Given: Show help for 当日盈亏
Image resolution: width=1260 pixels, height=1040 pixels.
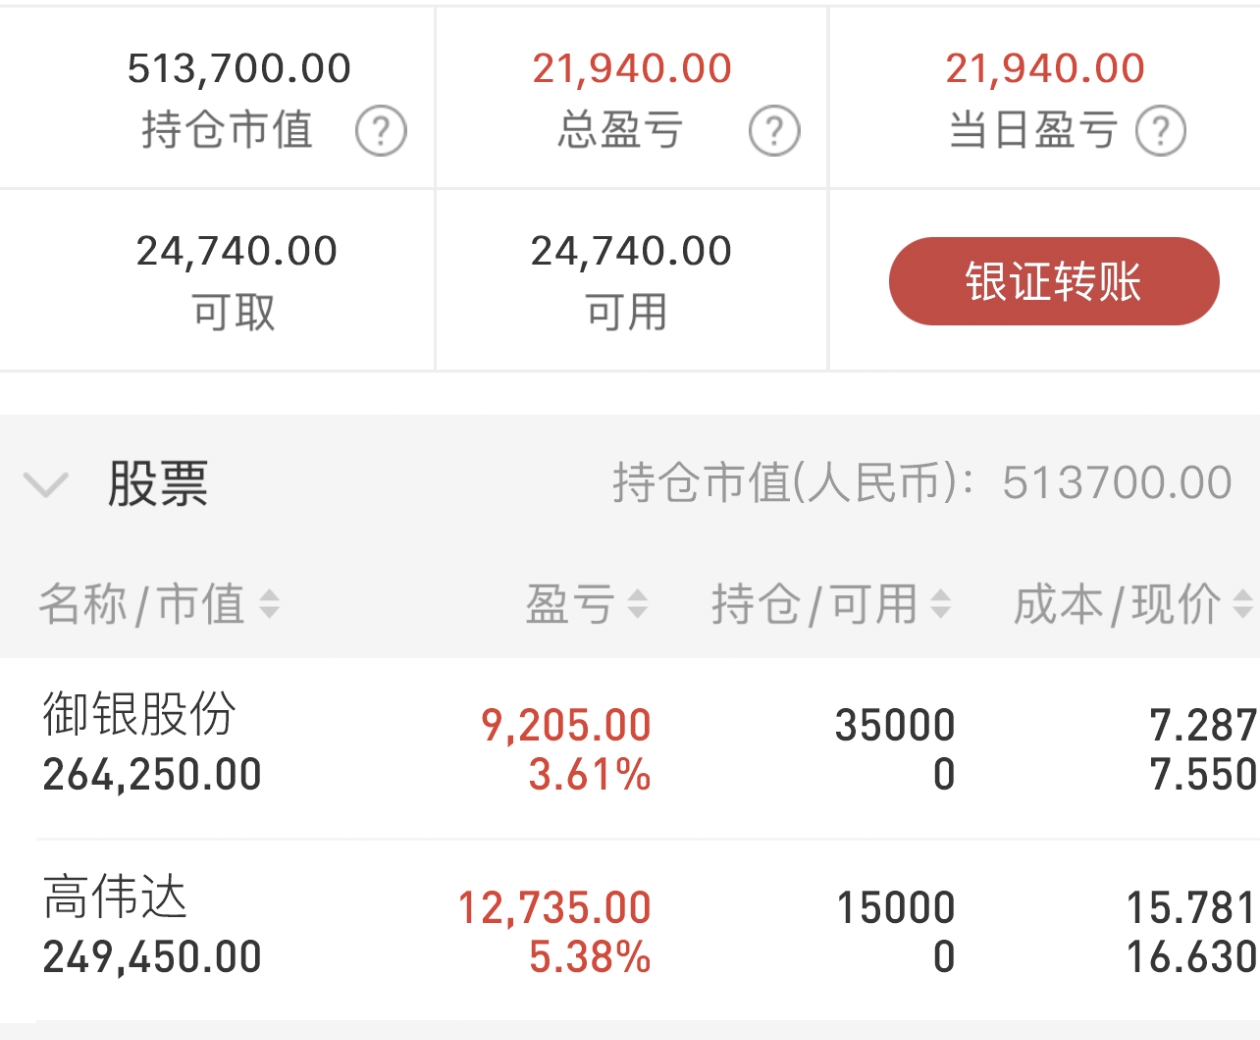Looking at the screenshot, I should tap(1161, 131).
